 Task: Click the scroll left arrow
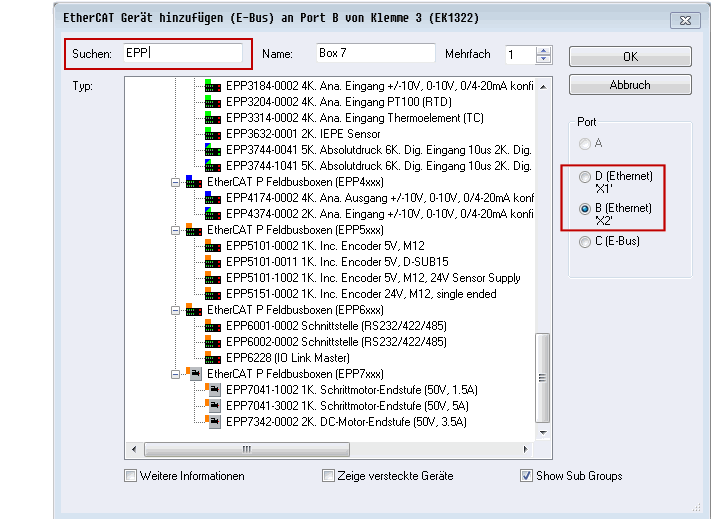[134, 449]
